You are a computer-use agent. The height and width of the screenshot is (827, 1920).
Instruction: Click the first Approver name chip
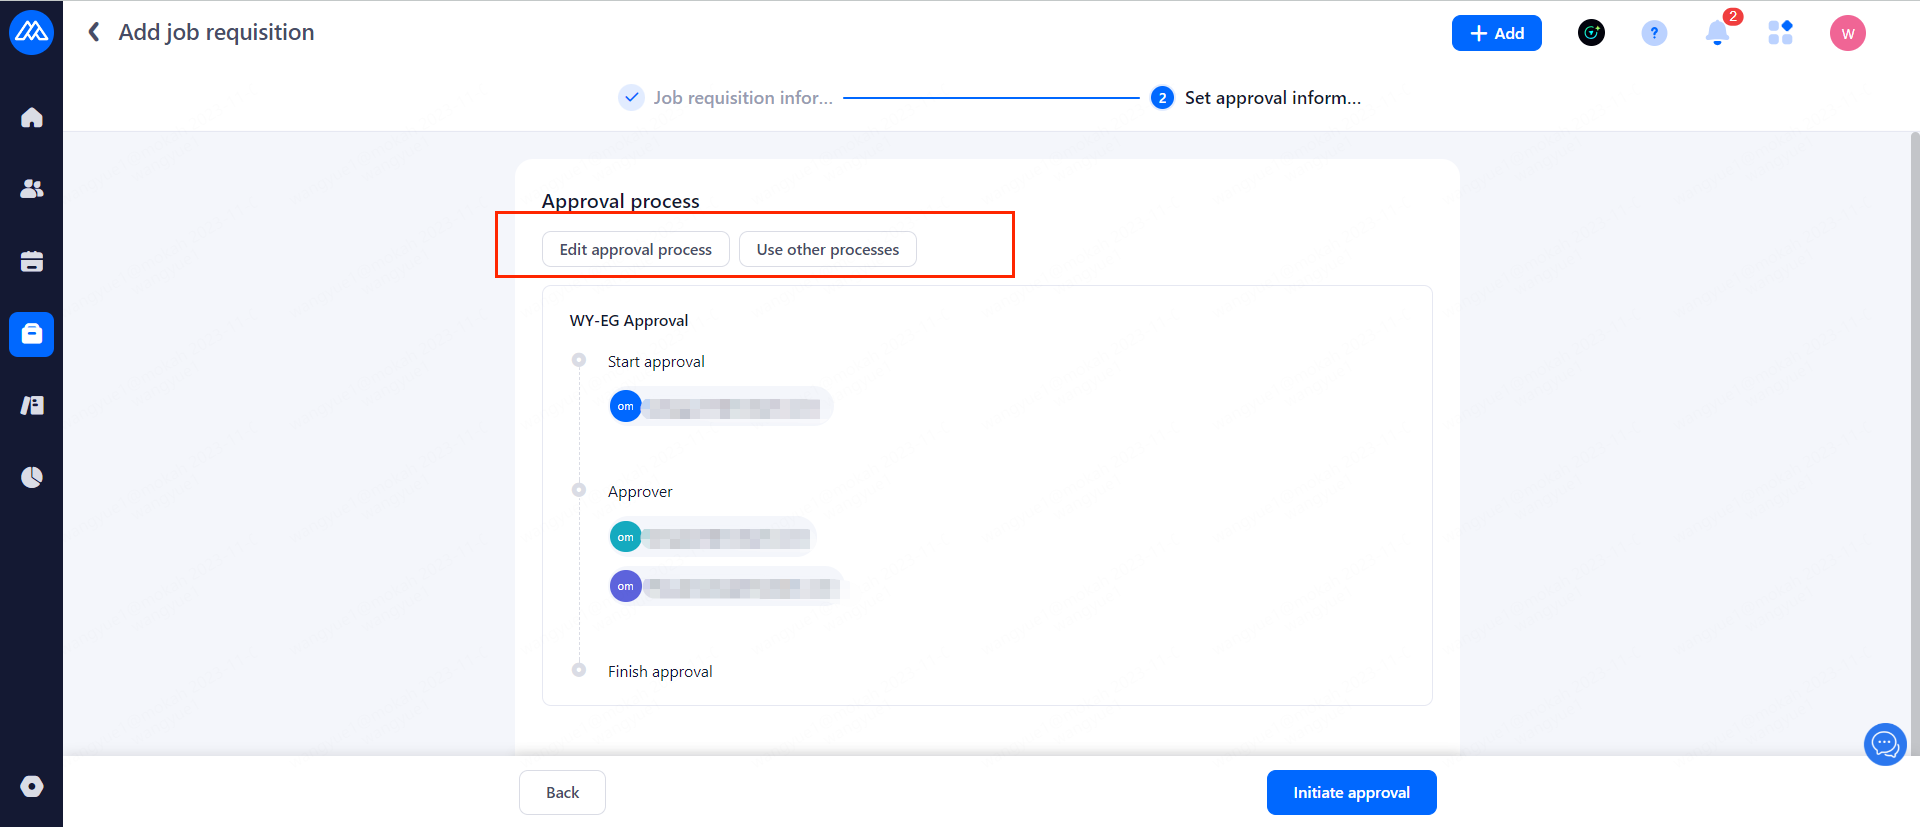tap(712, 537)
